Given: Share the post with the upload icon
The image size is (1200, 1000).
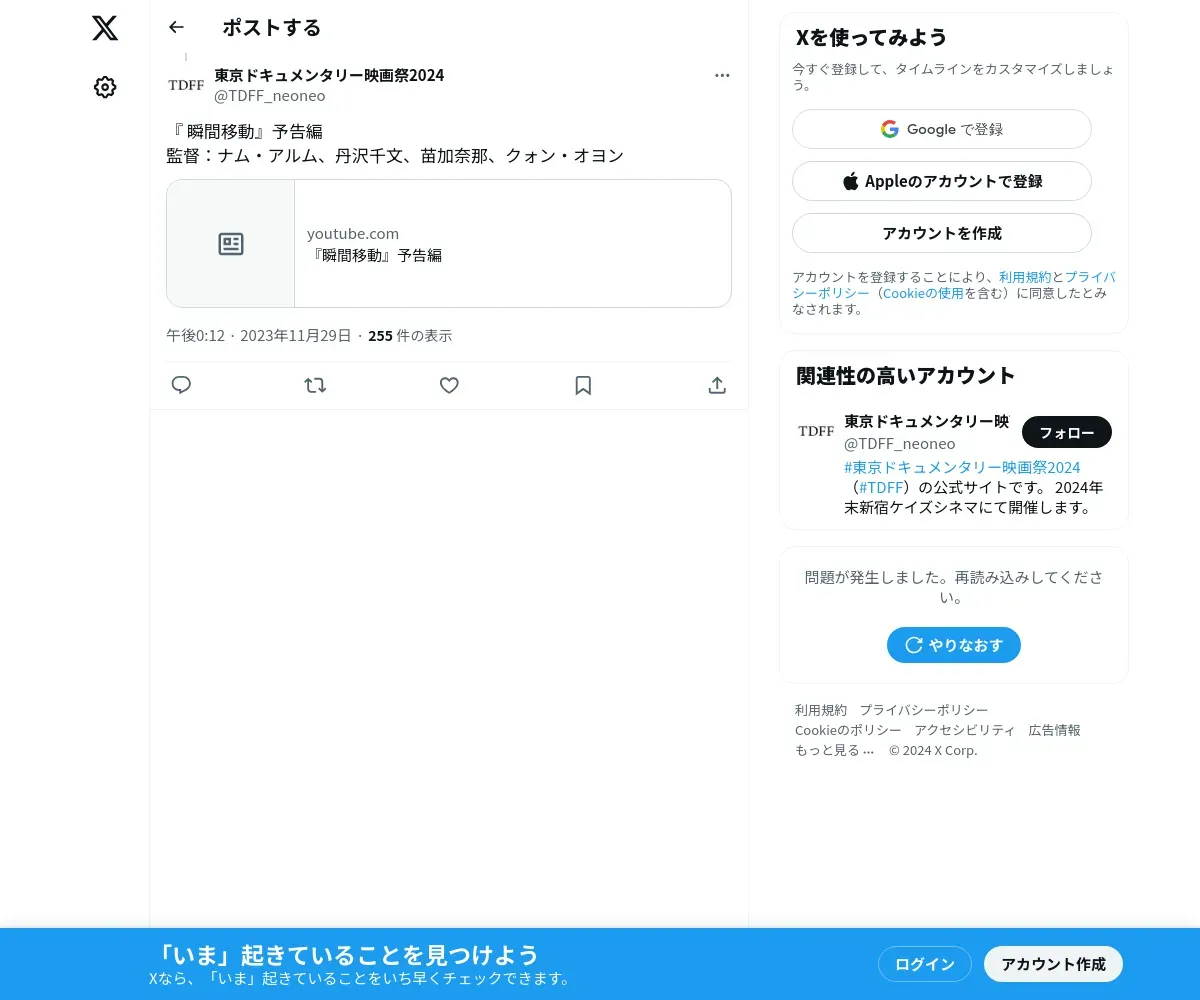Looking at the screenshot, I should tap(717, 385).
